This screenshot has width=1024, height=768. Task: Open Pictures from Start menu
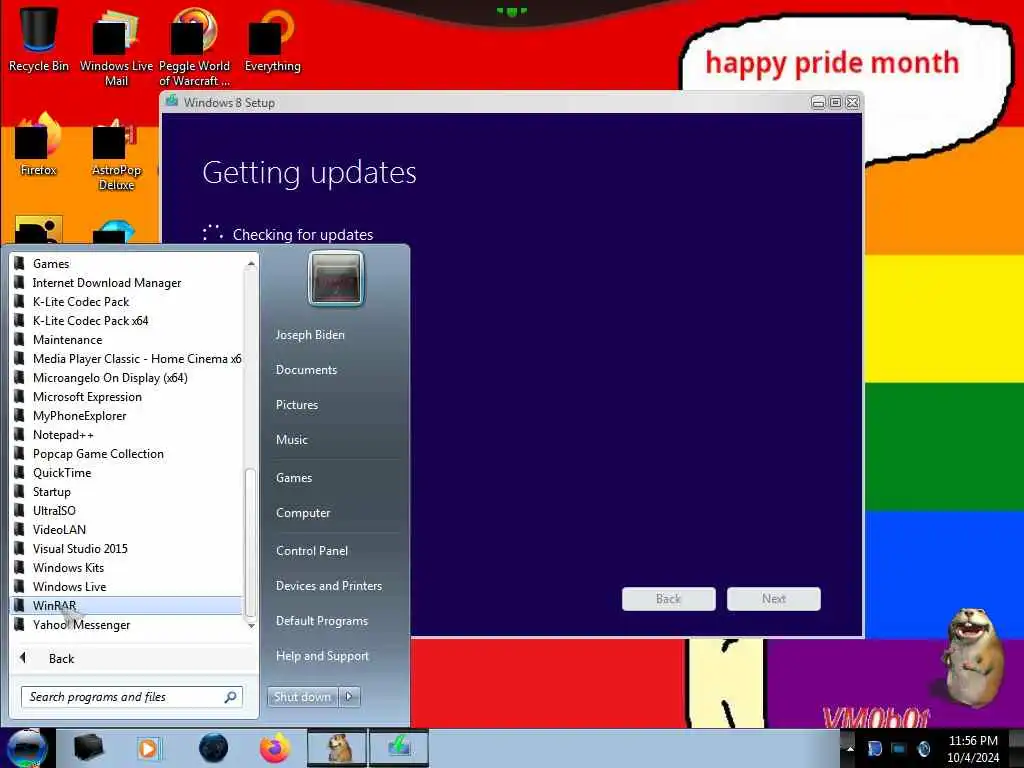click(297, 405)
